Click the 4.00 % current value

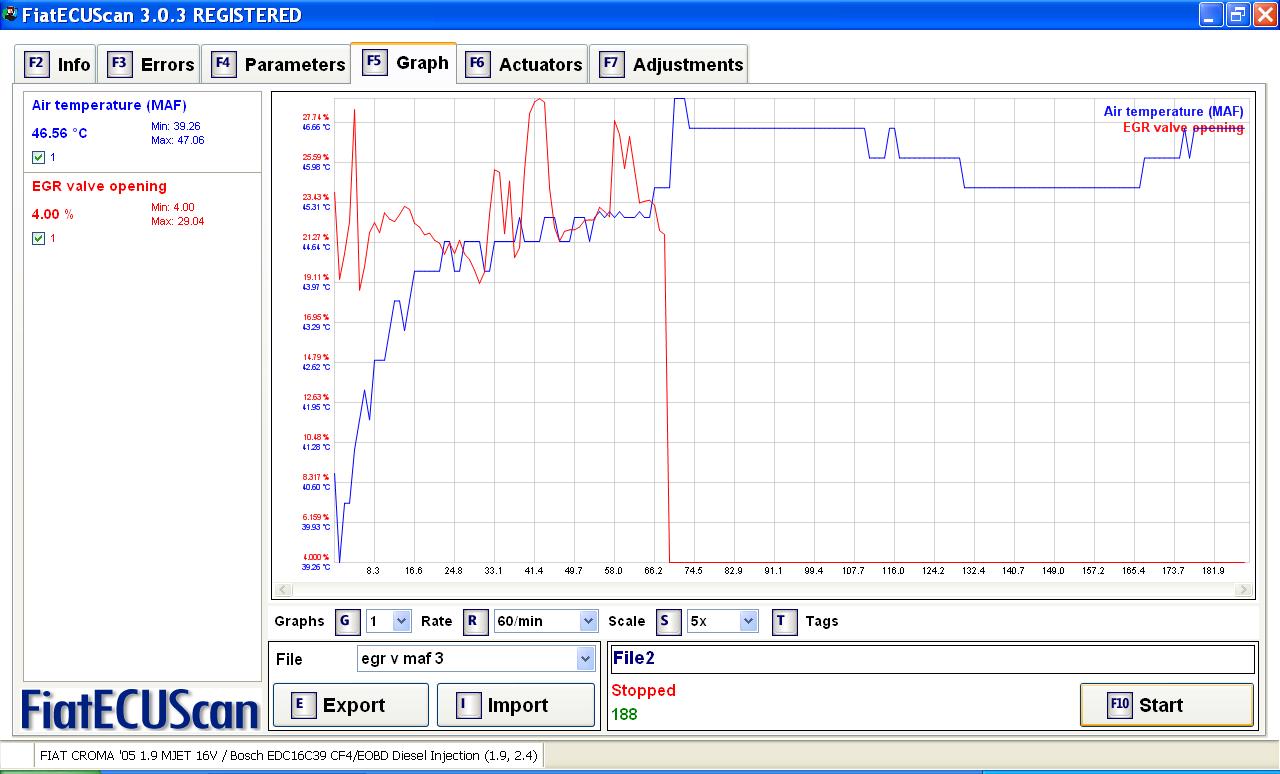52,214
